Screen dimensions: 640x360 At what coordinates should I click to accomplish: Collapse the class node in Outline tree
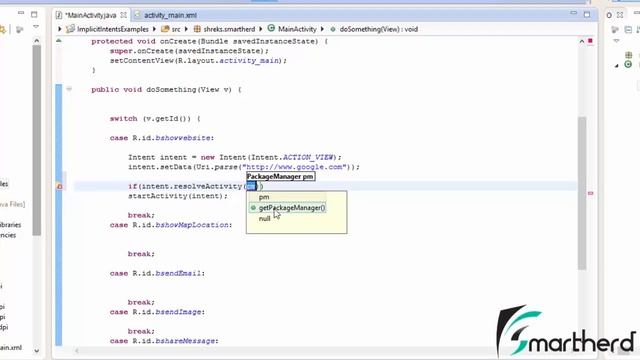[x=617, y=65]
